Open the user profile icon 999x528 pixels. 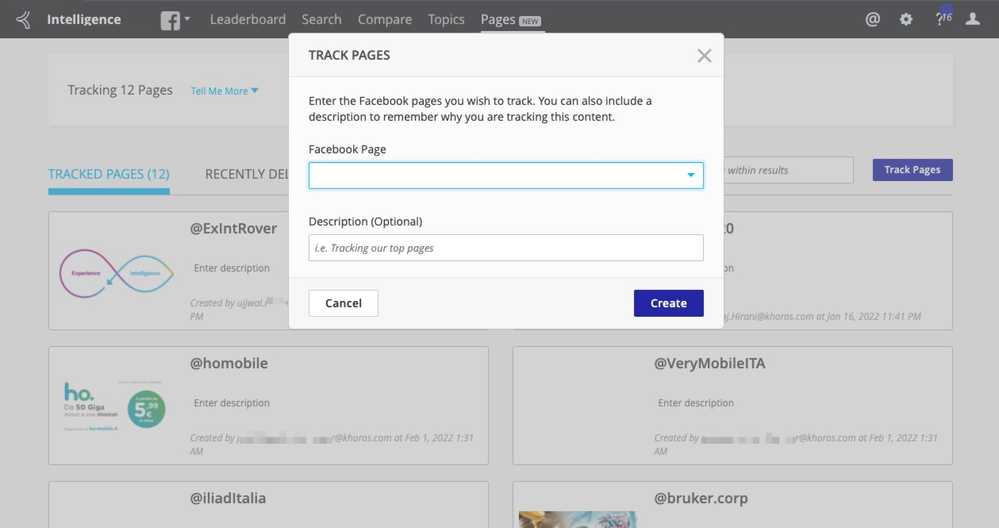(973, 19)
